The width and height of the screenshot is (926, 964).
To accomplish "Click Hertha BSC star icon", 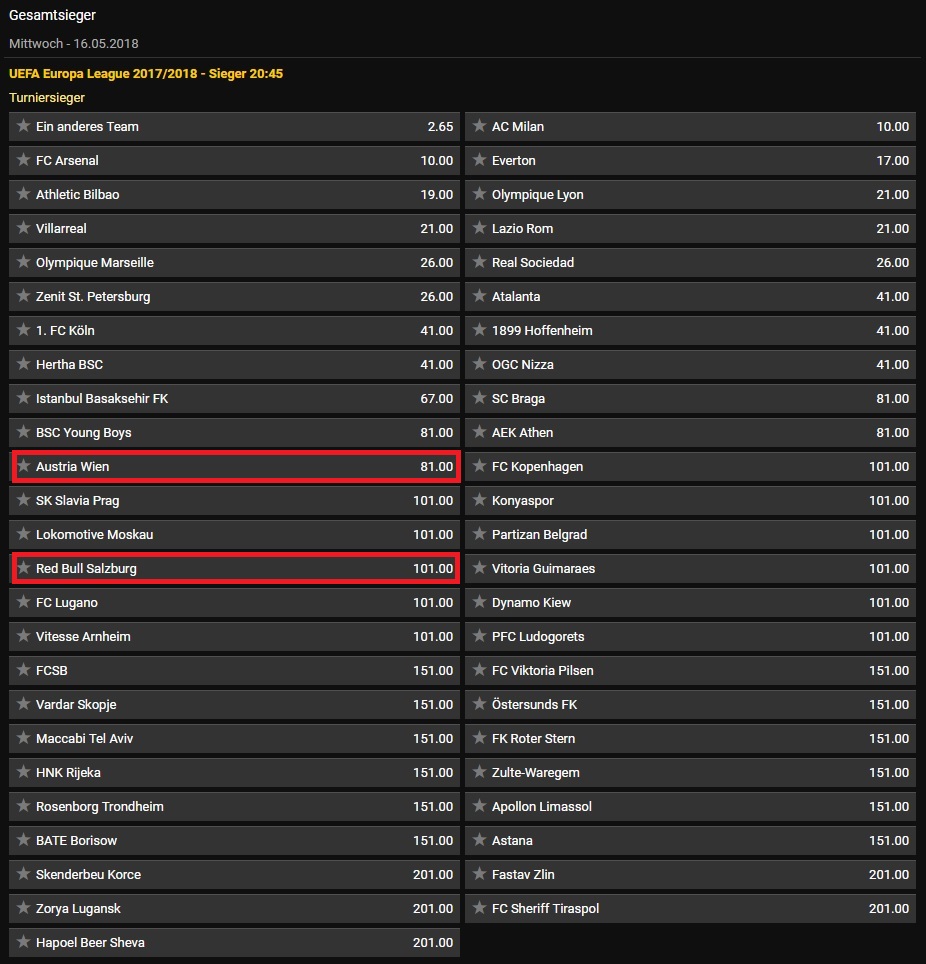I will (23, 364).
